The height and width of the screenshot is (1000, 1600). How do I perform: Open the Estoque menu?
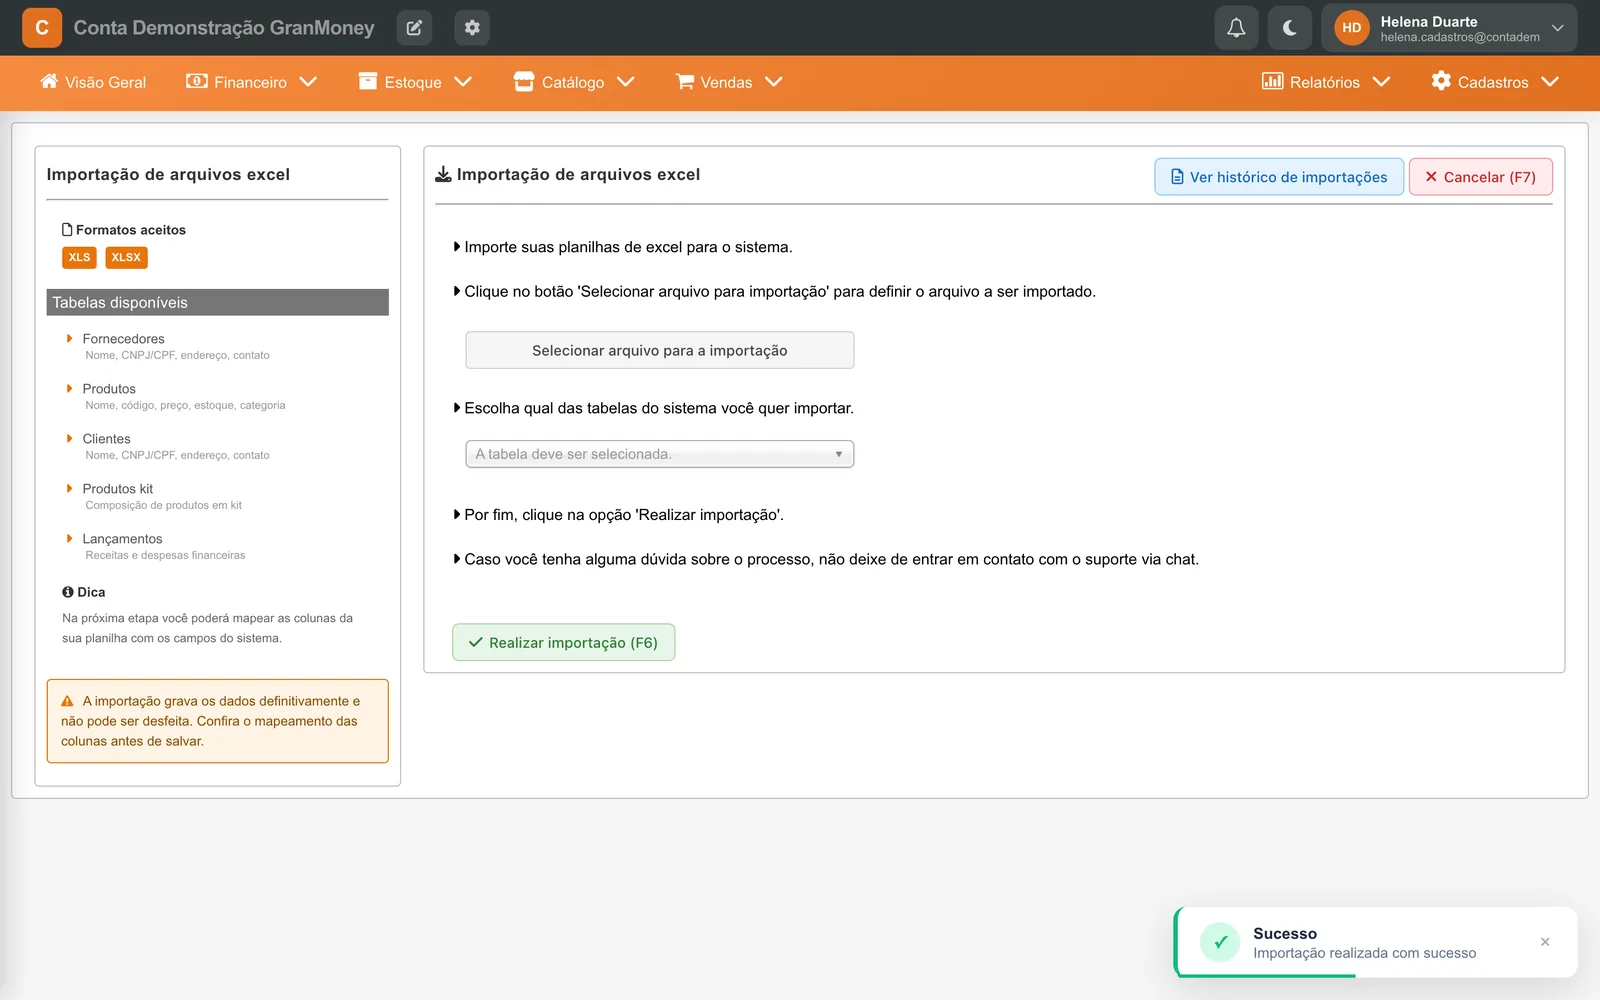[415, 82]
